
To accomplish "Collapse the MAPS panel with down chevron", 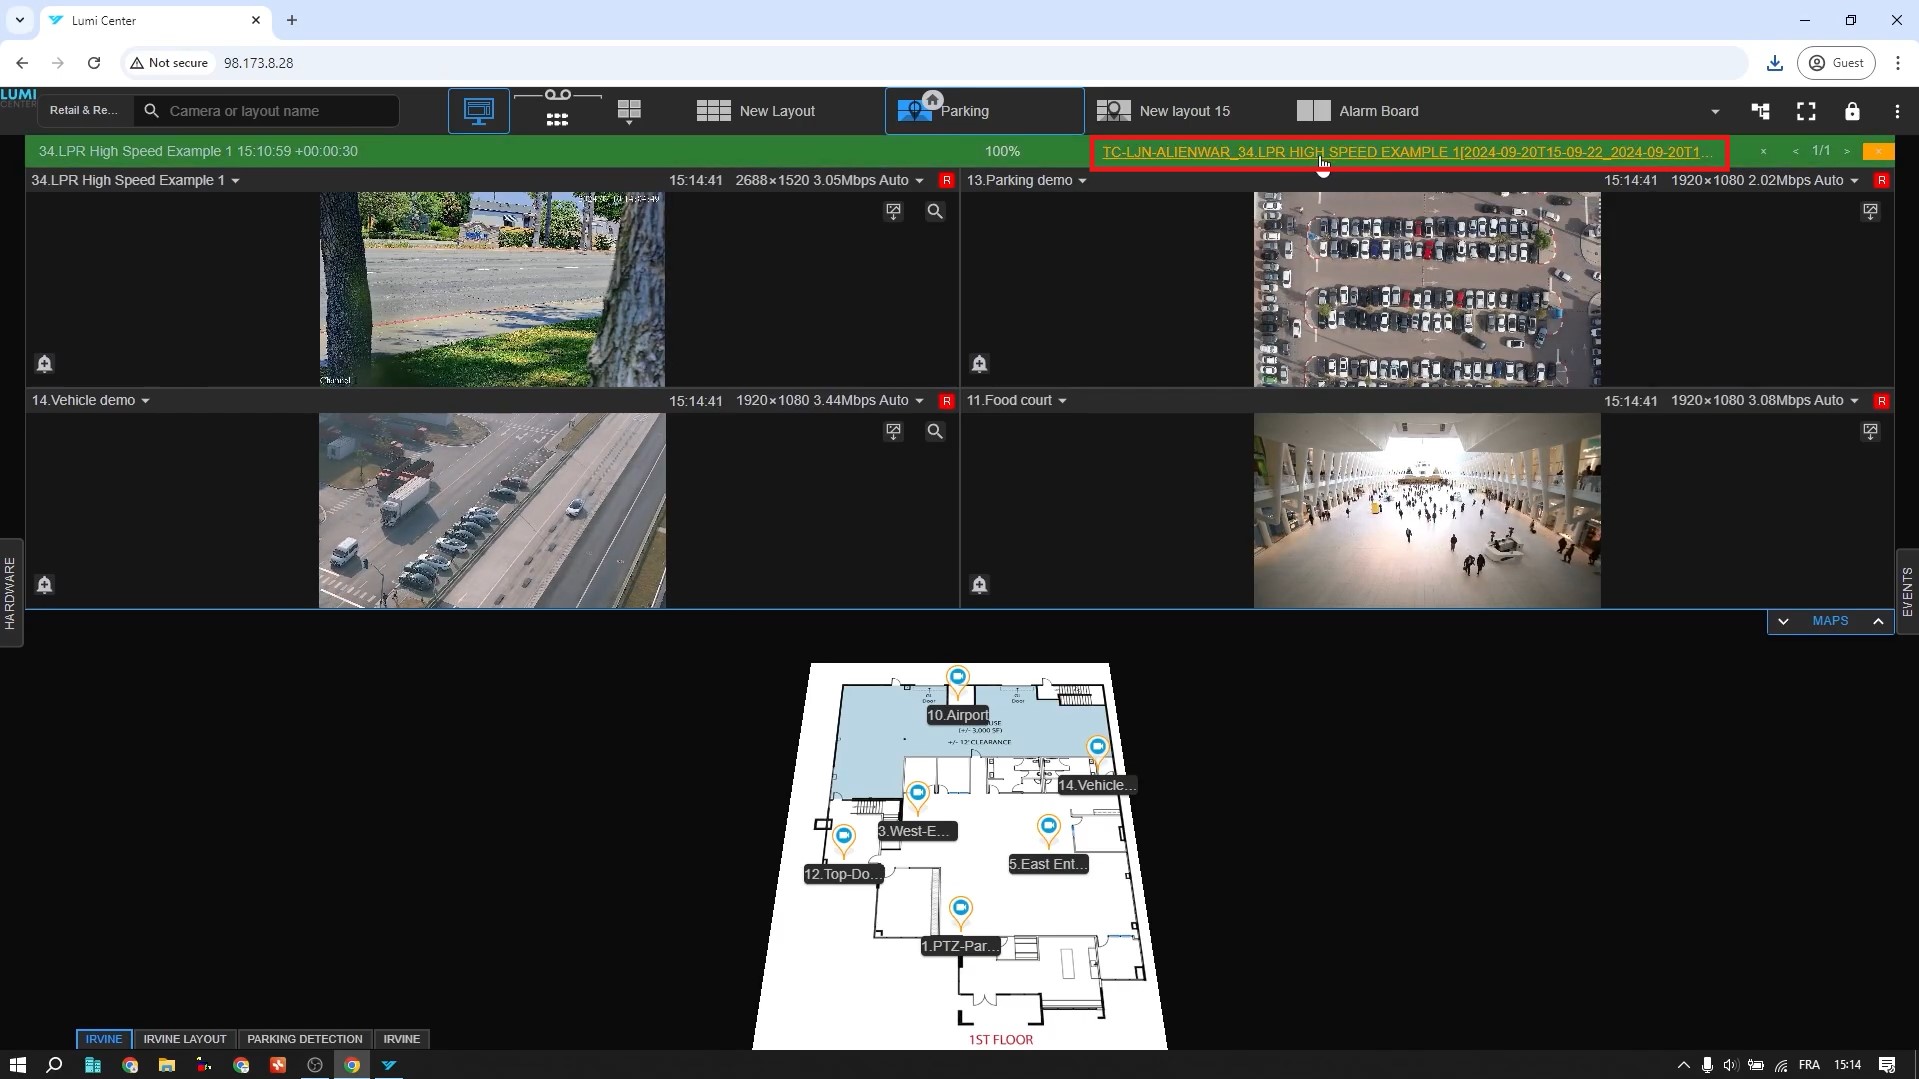I will (x=1783, y=622).
